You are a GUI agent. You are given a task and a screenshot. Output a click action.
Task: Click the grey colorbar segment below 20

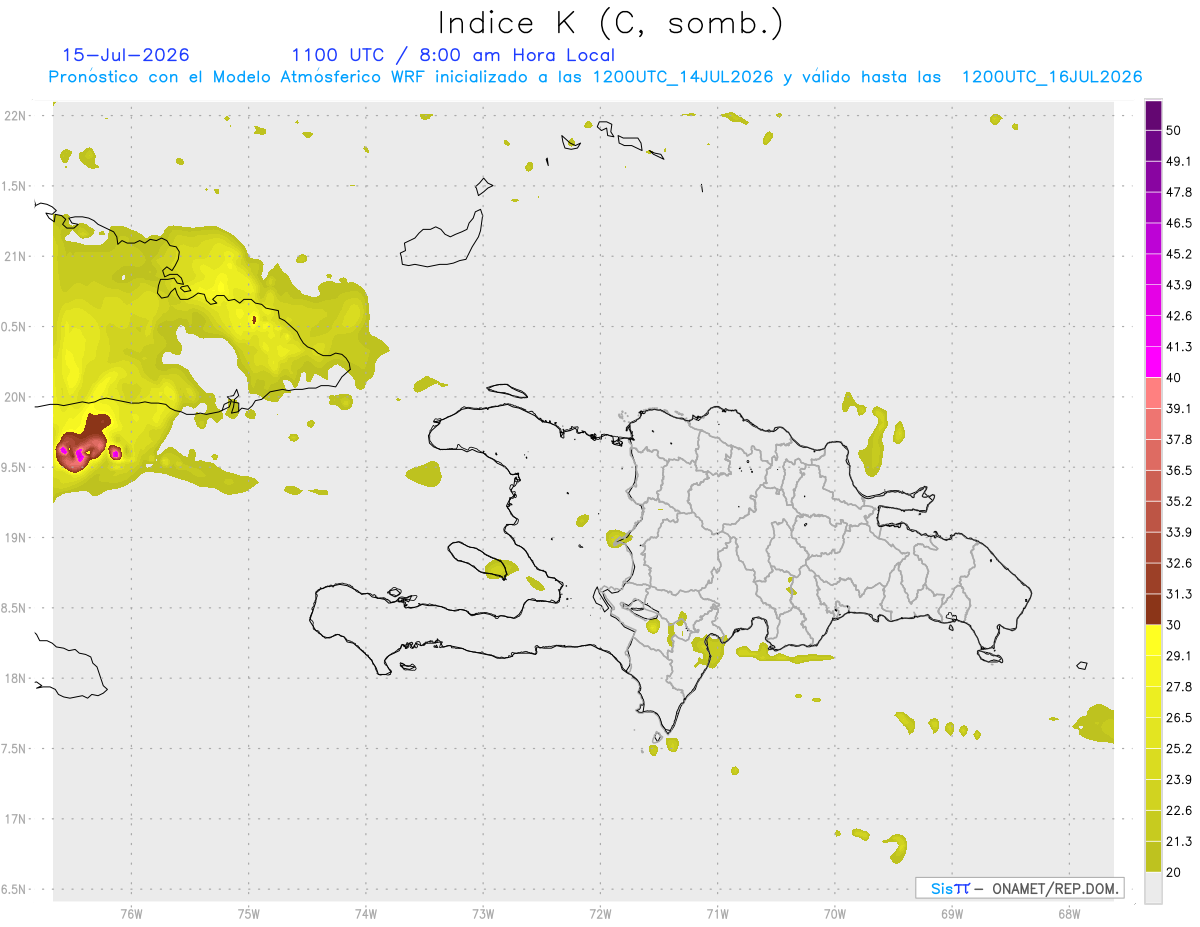pyautogui.click(x=1154, y=887)
